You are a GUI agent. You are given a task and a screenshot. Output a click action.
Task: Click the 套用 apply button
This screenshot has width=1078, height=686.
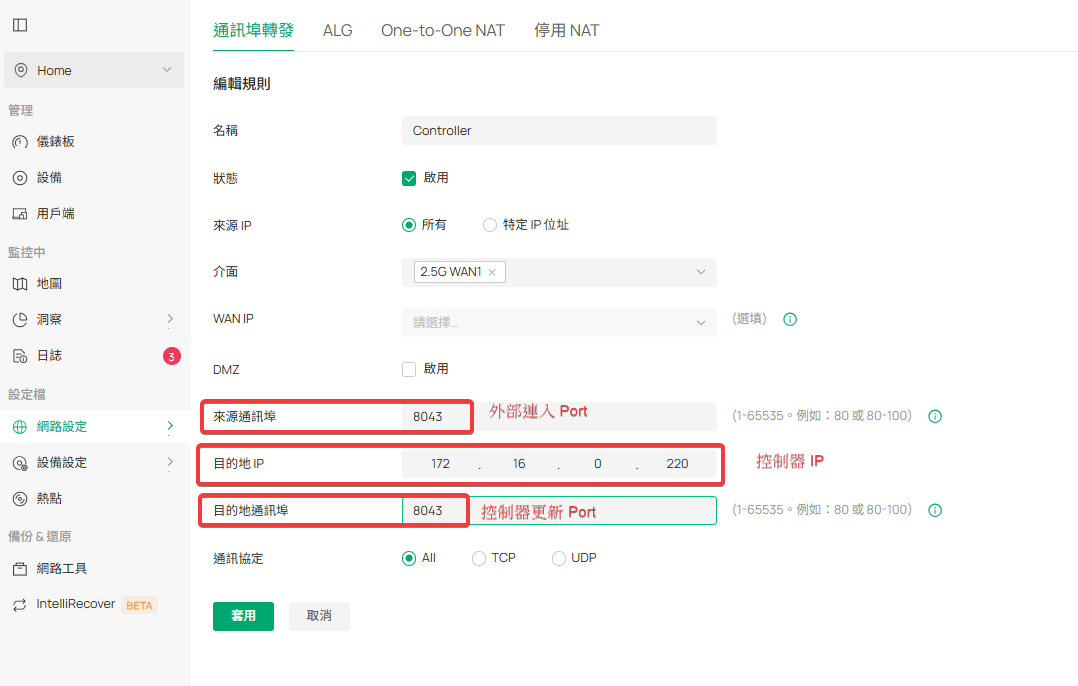click(243, 616)
